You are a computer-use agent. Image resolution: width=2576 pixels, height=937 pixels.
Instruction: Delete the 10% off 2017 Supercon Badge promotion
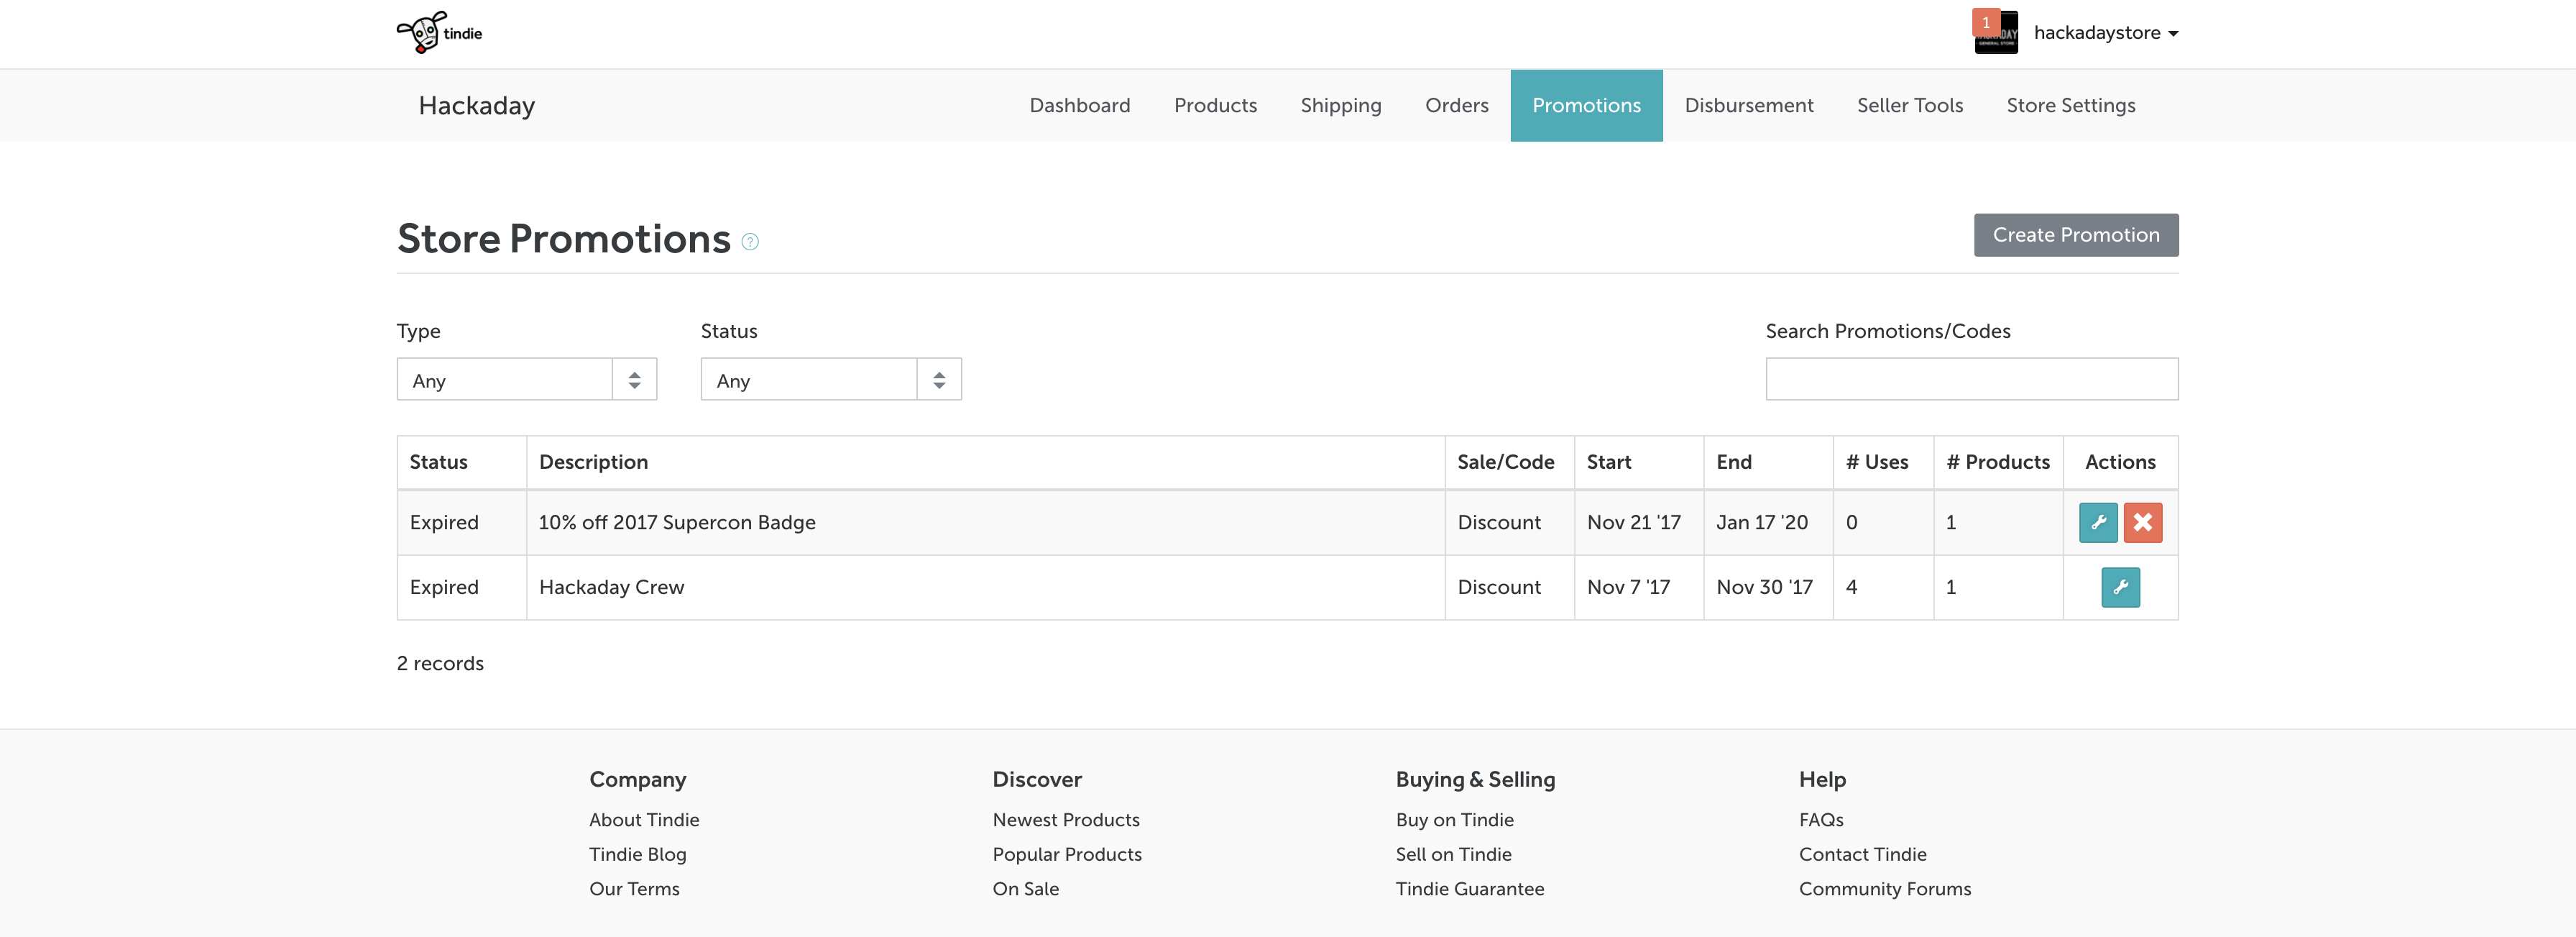pos(2142,522)
